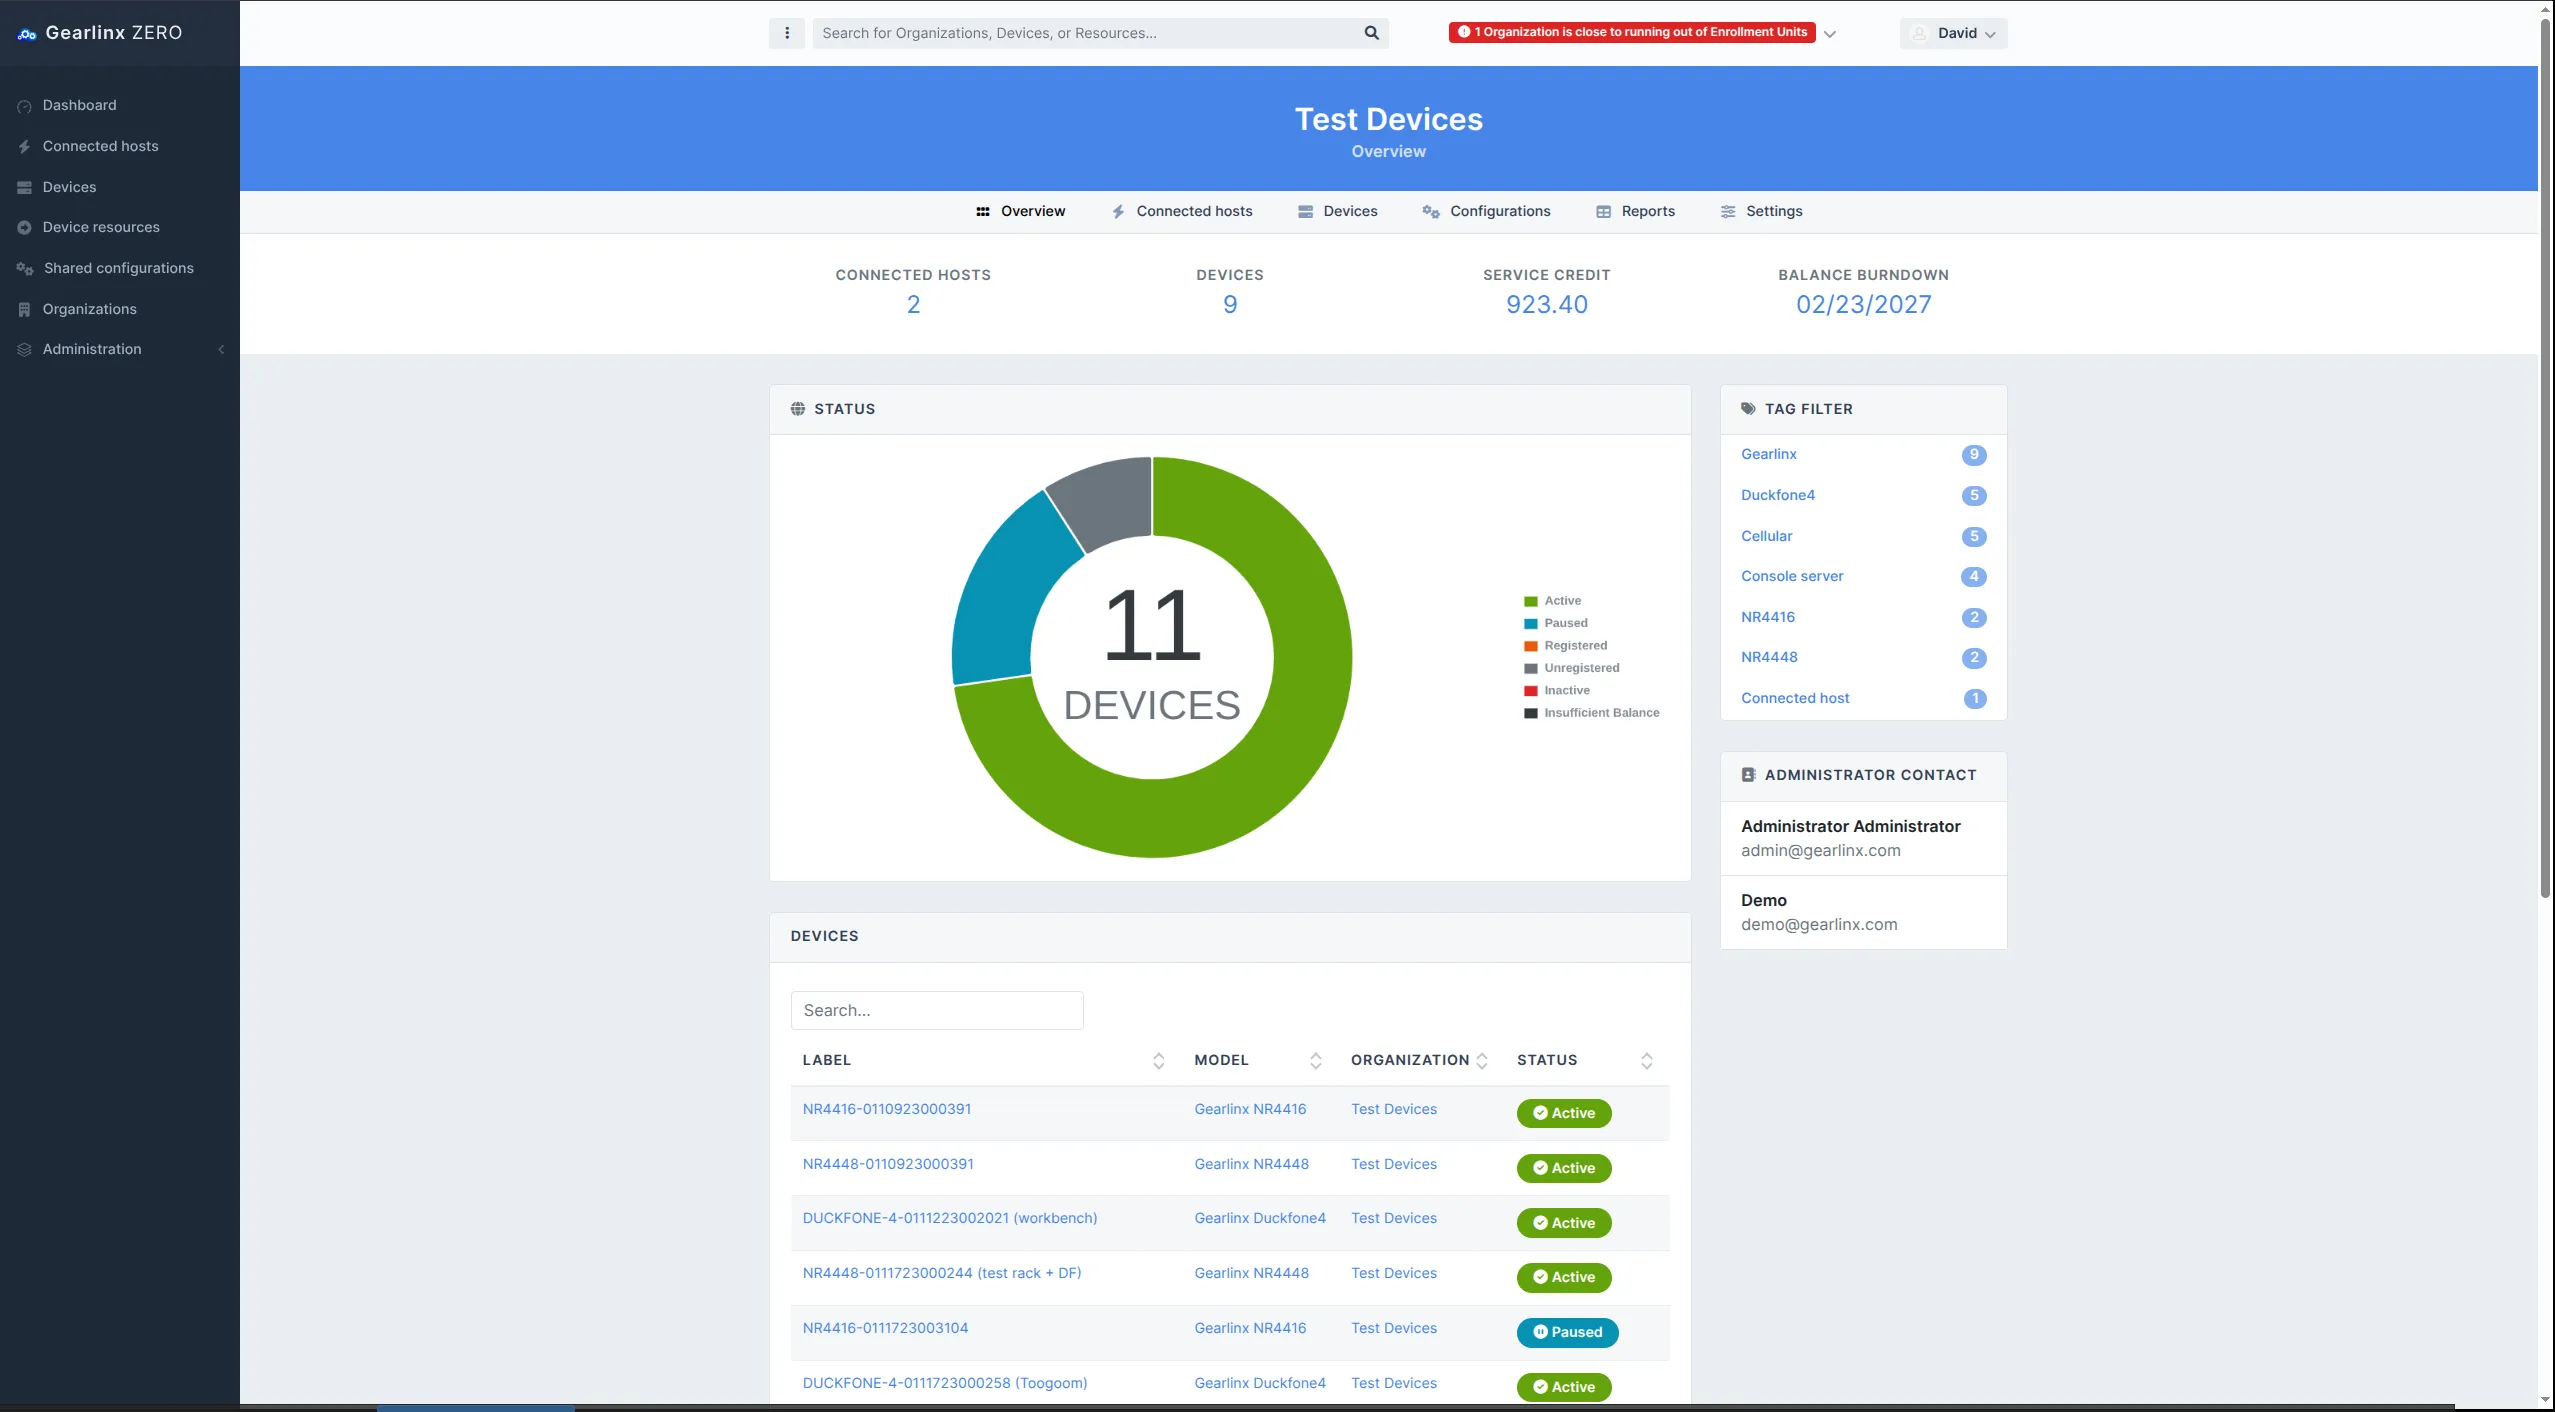Toggle the Unregistered legend entry
The width and height of the screenshot is (2555, 1412).
(1571, 668)
